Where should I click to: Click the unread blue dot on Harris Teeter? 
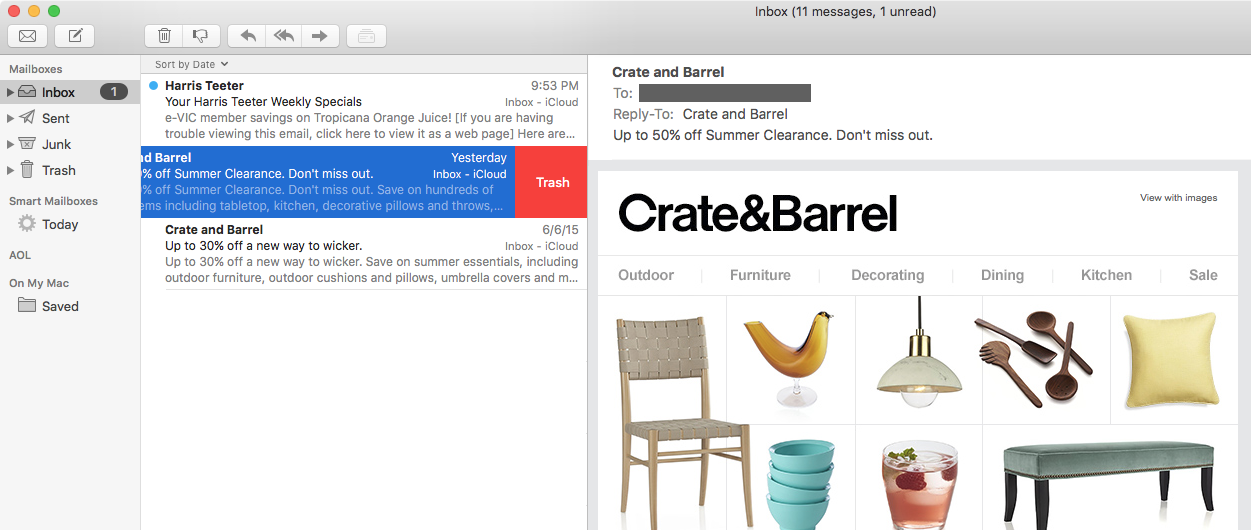153,86
